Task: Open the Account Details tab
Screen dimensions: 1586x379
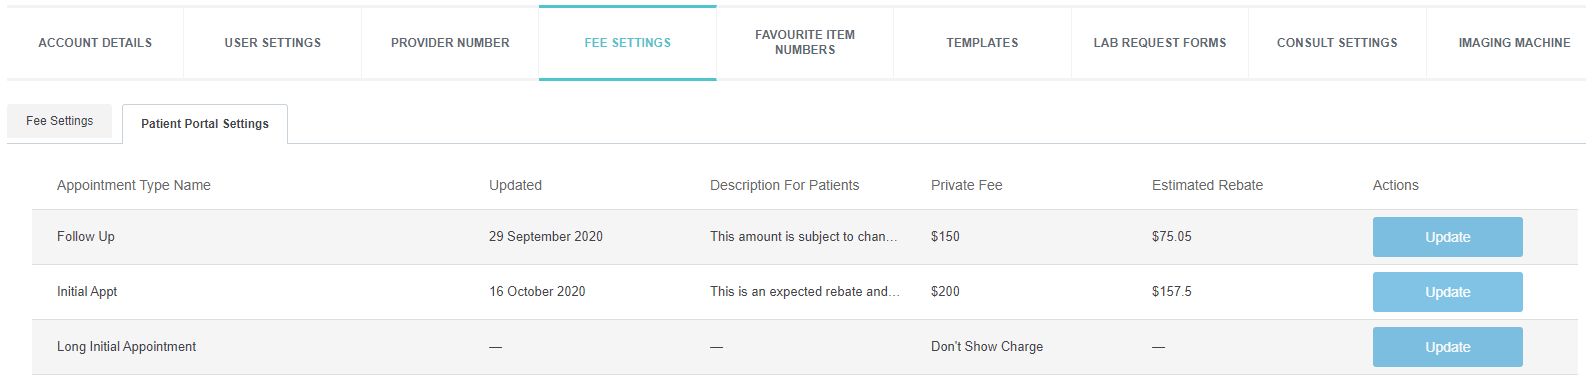Action: (x=95, y=43)
